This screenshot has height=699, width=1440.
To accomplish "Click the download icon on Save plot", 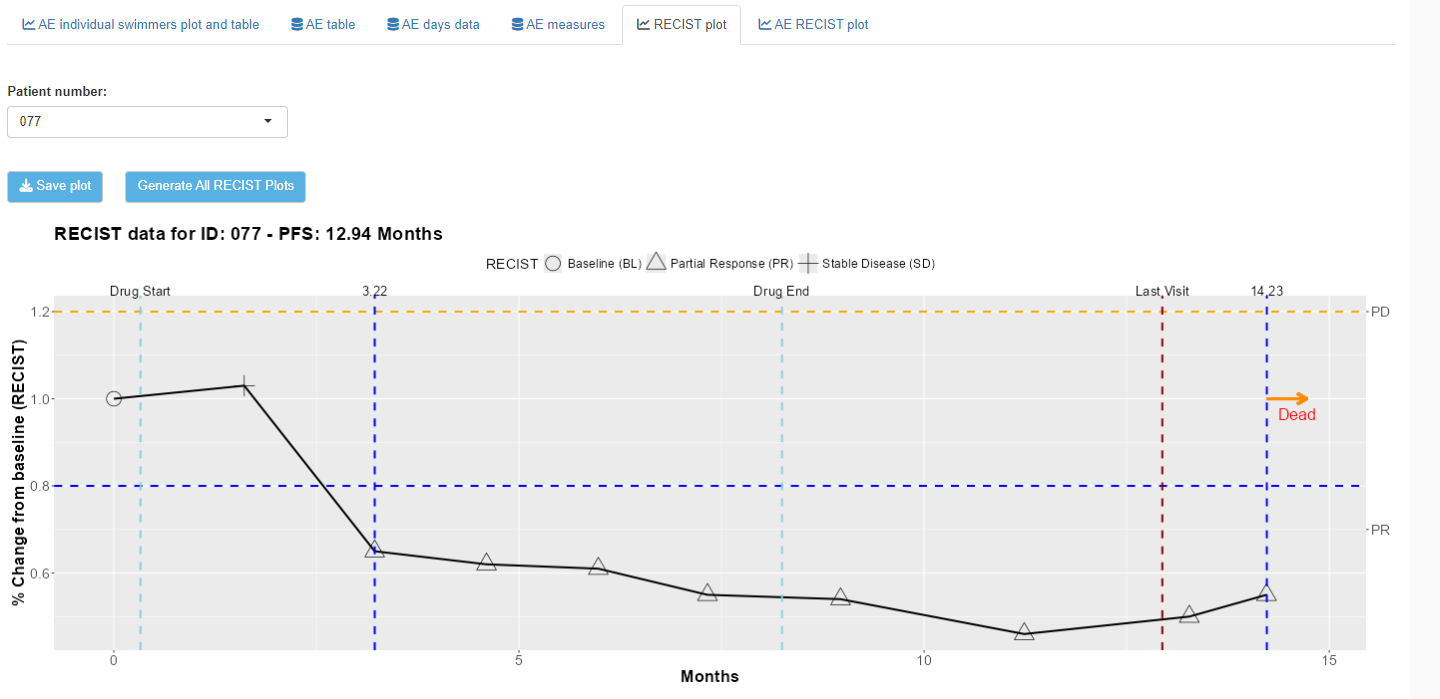I will pyautogui.click(x=26, y=186).
